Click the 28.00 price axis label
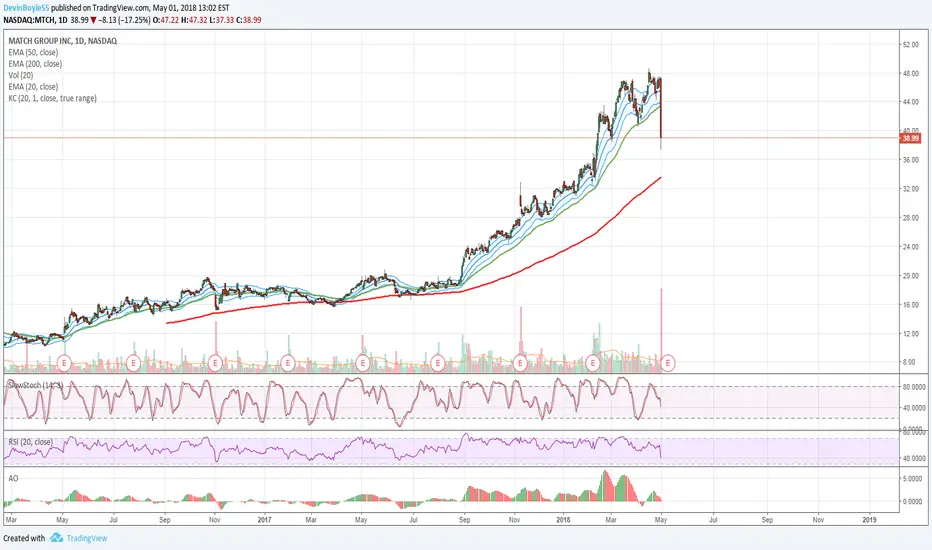The image size is (932, 550). (911, 218)
